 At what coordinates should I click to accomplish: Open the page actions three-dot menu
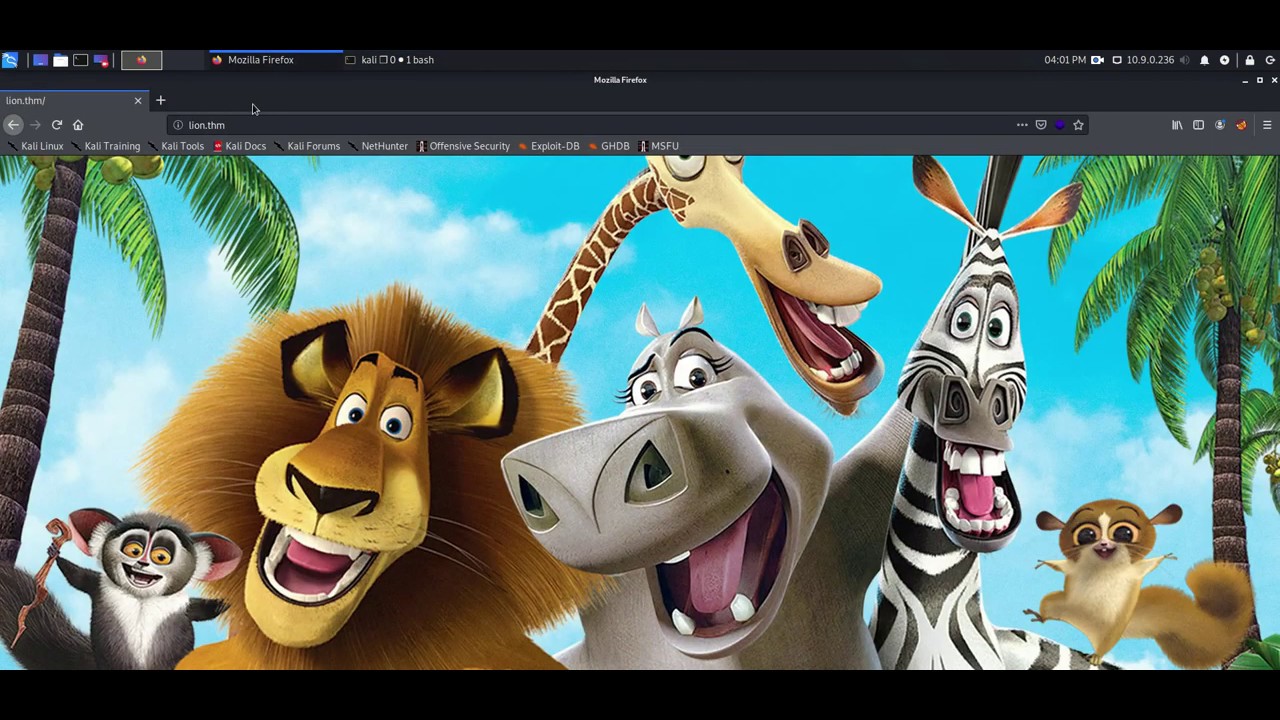tap(1022, 125)
